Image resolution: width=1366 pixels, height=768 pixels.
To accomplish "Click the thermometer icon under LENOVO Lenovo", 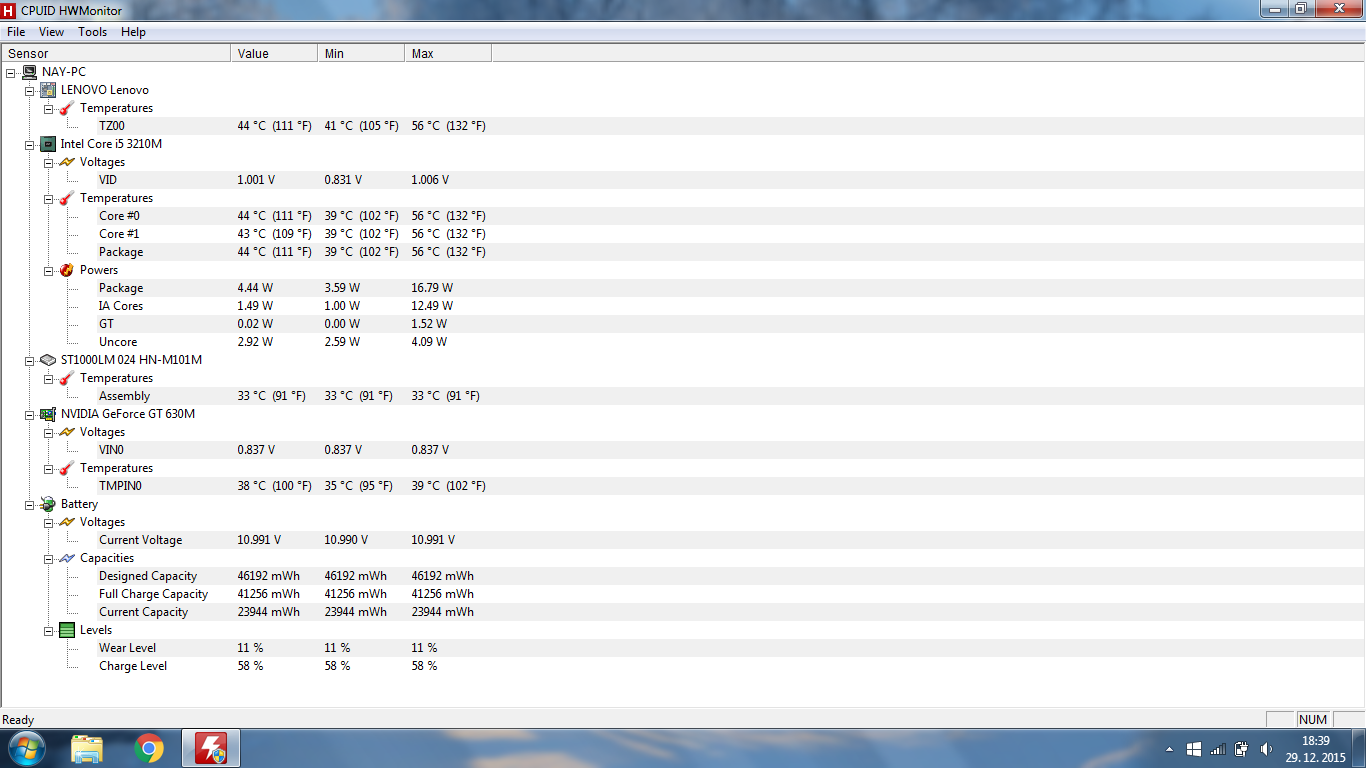I will click(x=67, y=108).
